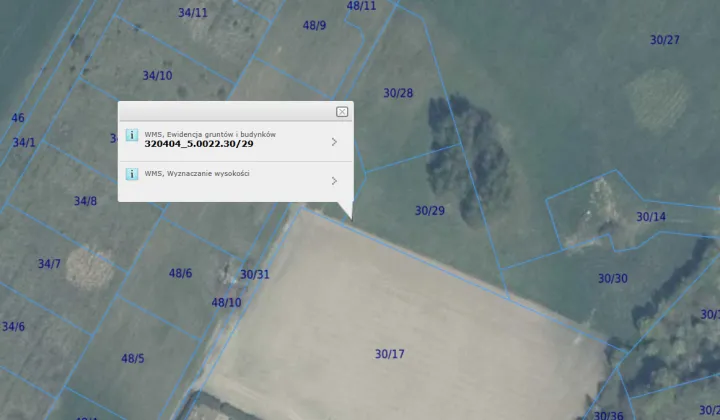Expand the Wyznaczanie wysokości entry
Viewport: 720px width, 420px height.
pos(334,181)
